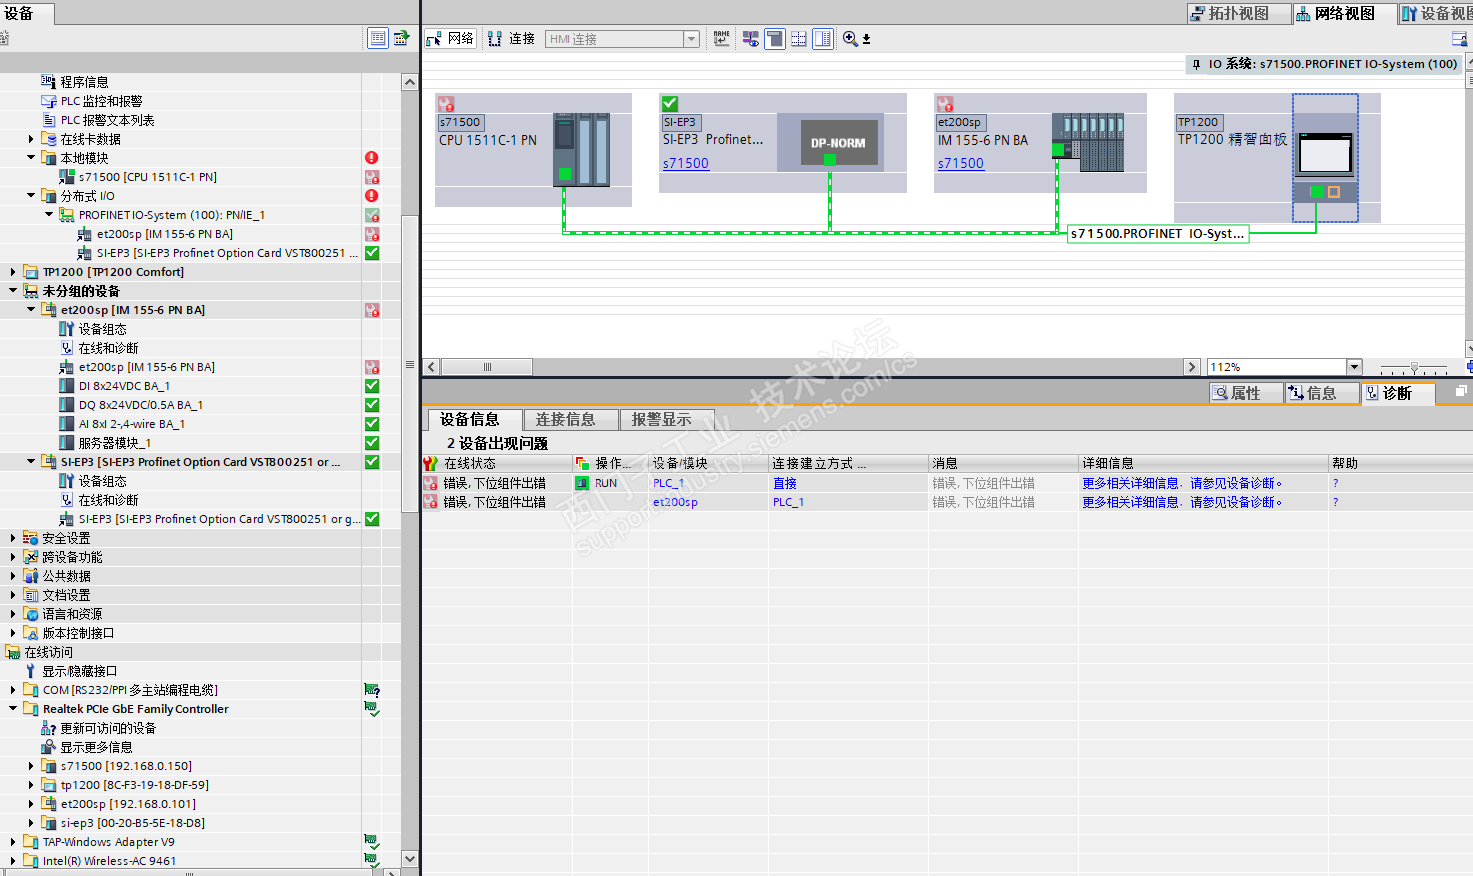Click the et200sp IM 155-6 PN BA device image
The height and width of the screenshot is (876, 1473).
pos(1088,142)
